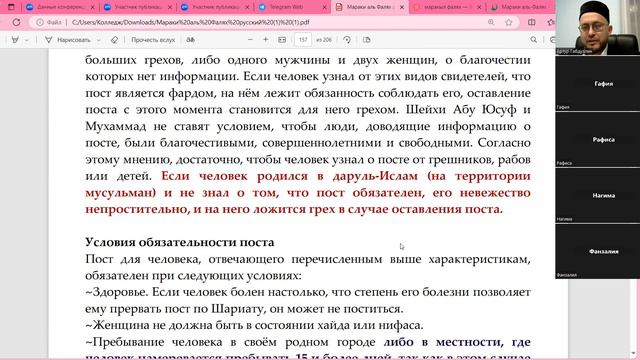The image size is (640, 360).
Task: Edit the page number 157 field
Action: 303,40
